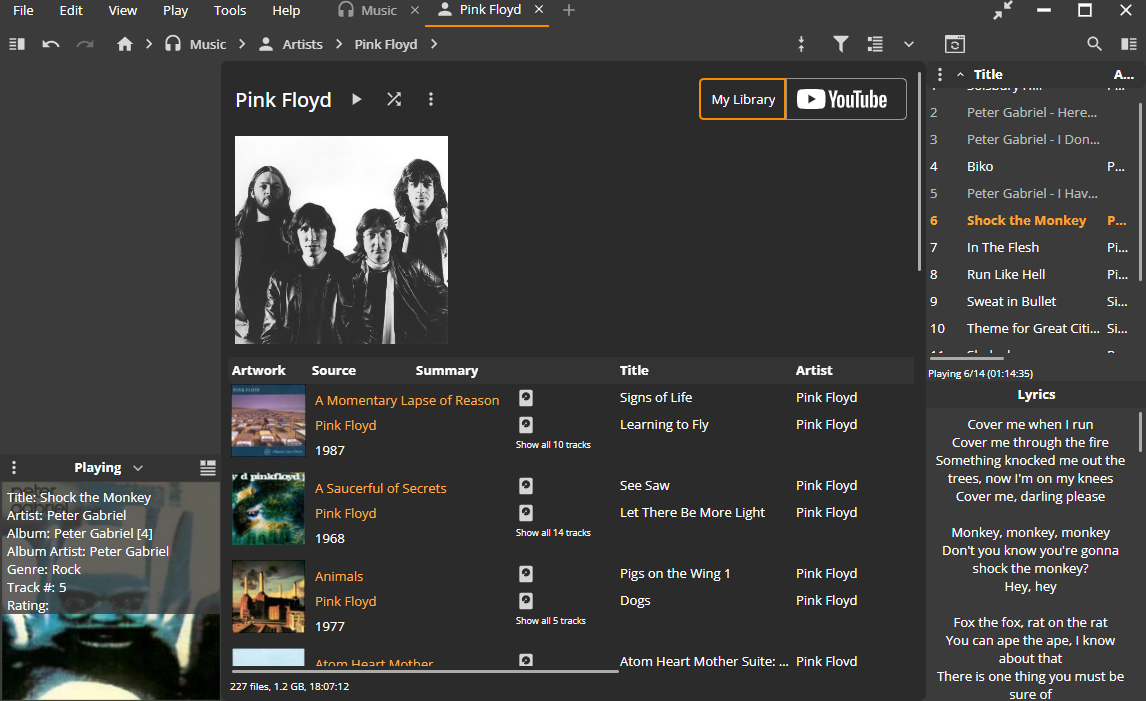Click the search magnifier icon
Screen dimensions: 1146x701
1094,44
